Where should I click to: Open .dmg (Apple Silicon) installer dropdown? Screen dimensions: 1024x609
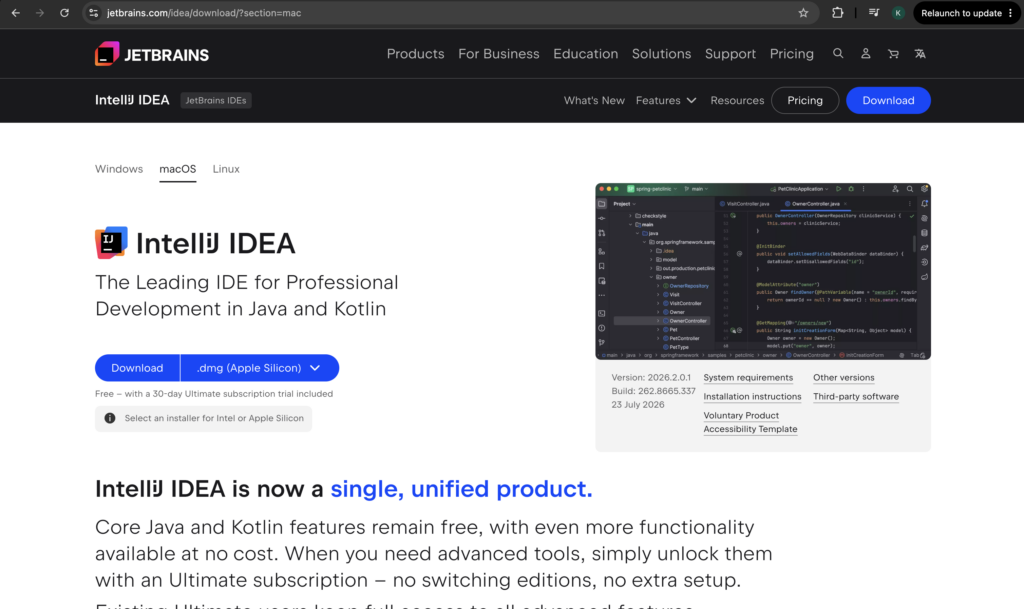click(x=260, y=368)
